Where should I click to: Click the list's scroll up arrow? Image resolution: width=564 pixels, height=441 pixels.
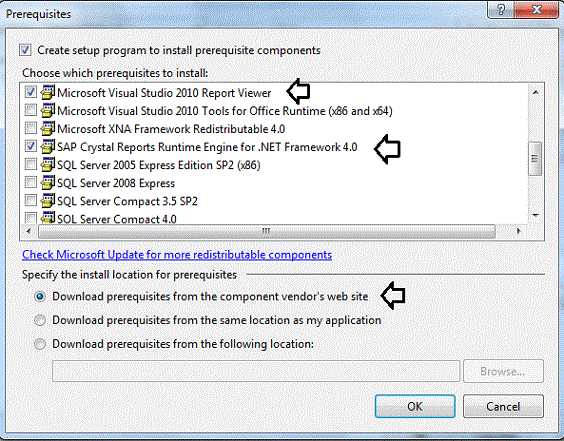[x=535, y=92]
